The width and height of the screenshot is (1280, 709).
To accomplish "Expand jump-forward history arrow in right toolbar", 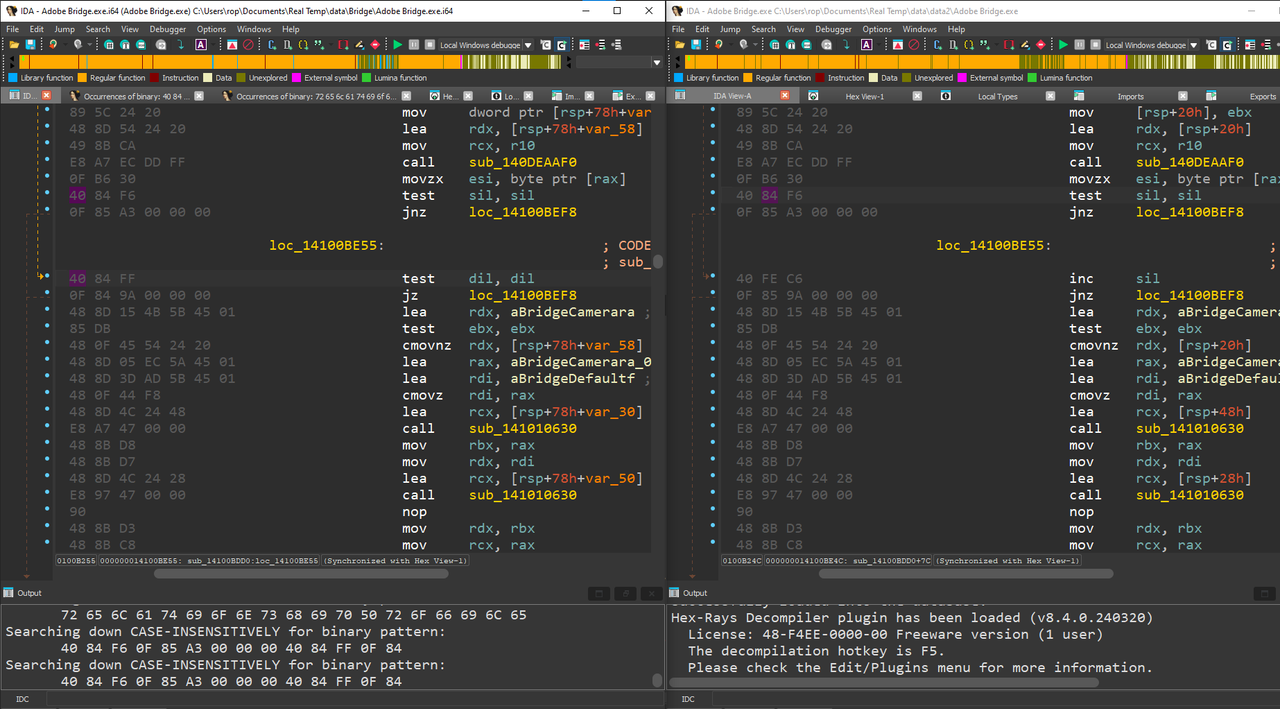I will tap(755, 45).
